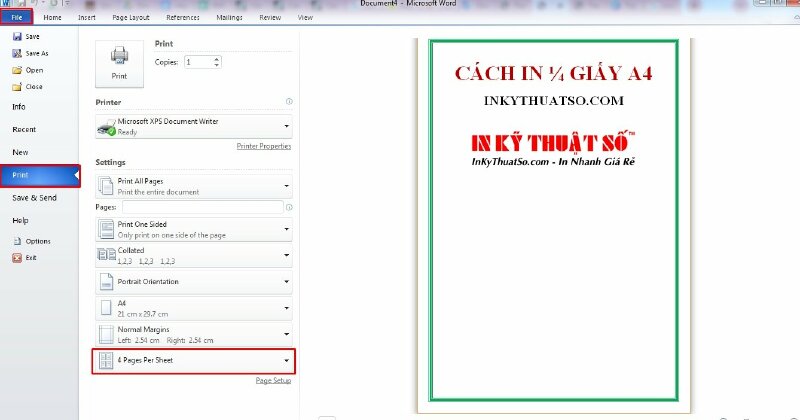
Task: Click the 4 Pages Per Sheet icon
Action: (x=106, y=360)
